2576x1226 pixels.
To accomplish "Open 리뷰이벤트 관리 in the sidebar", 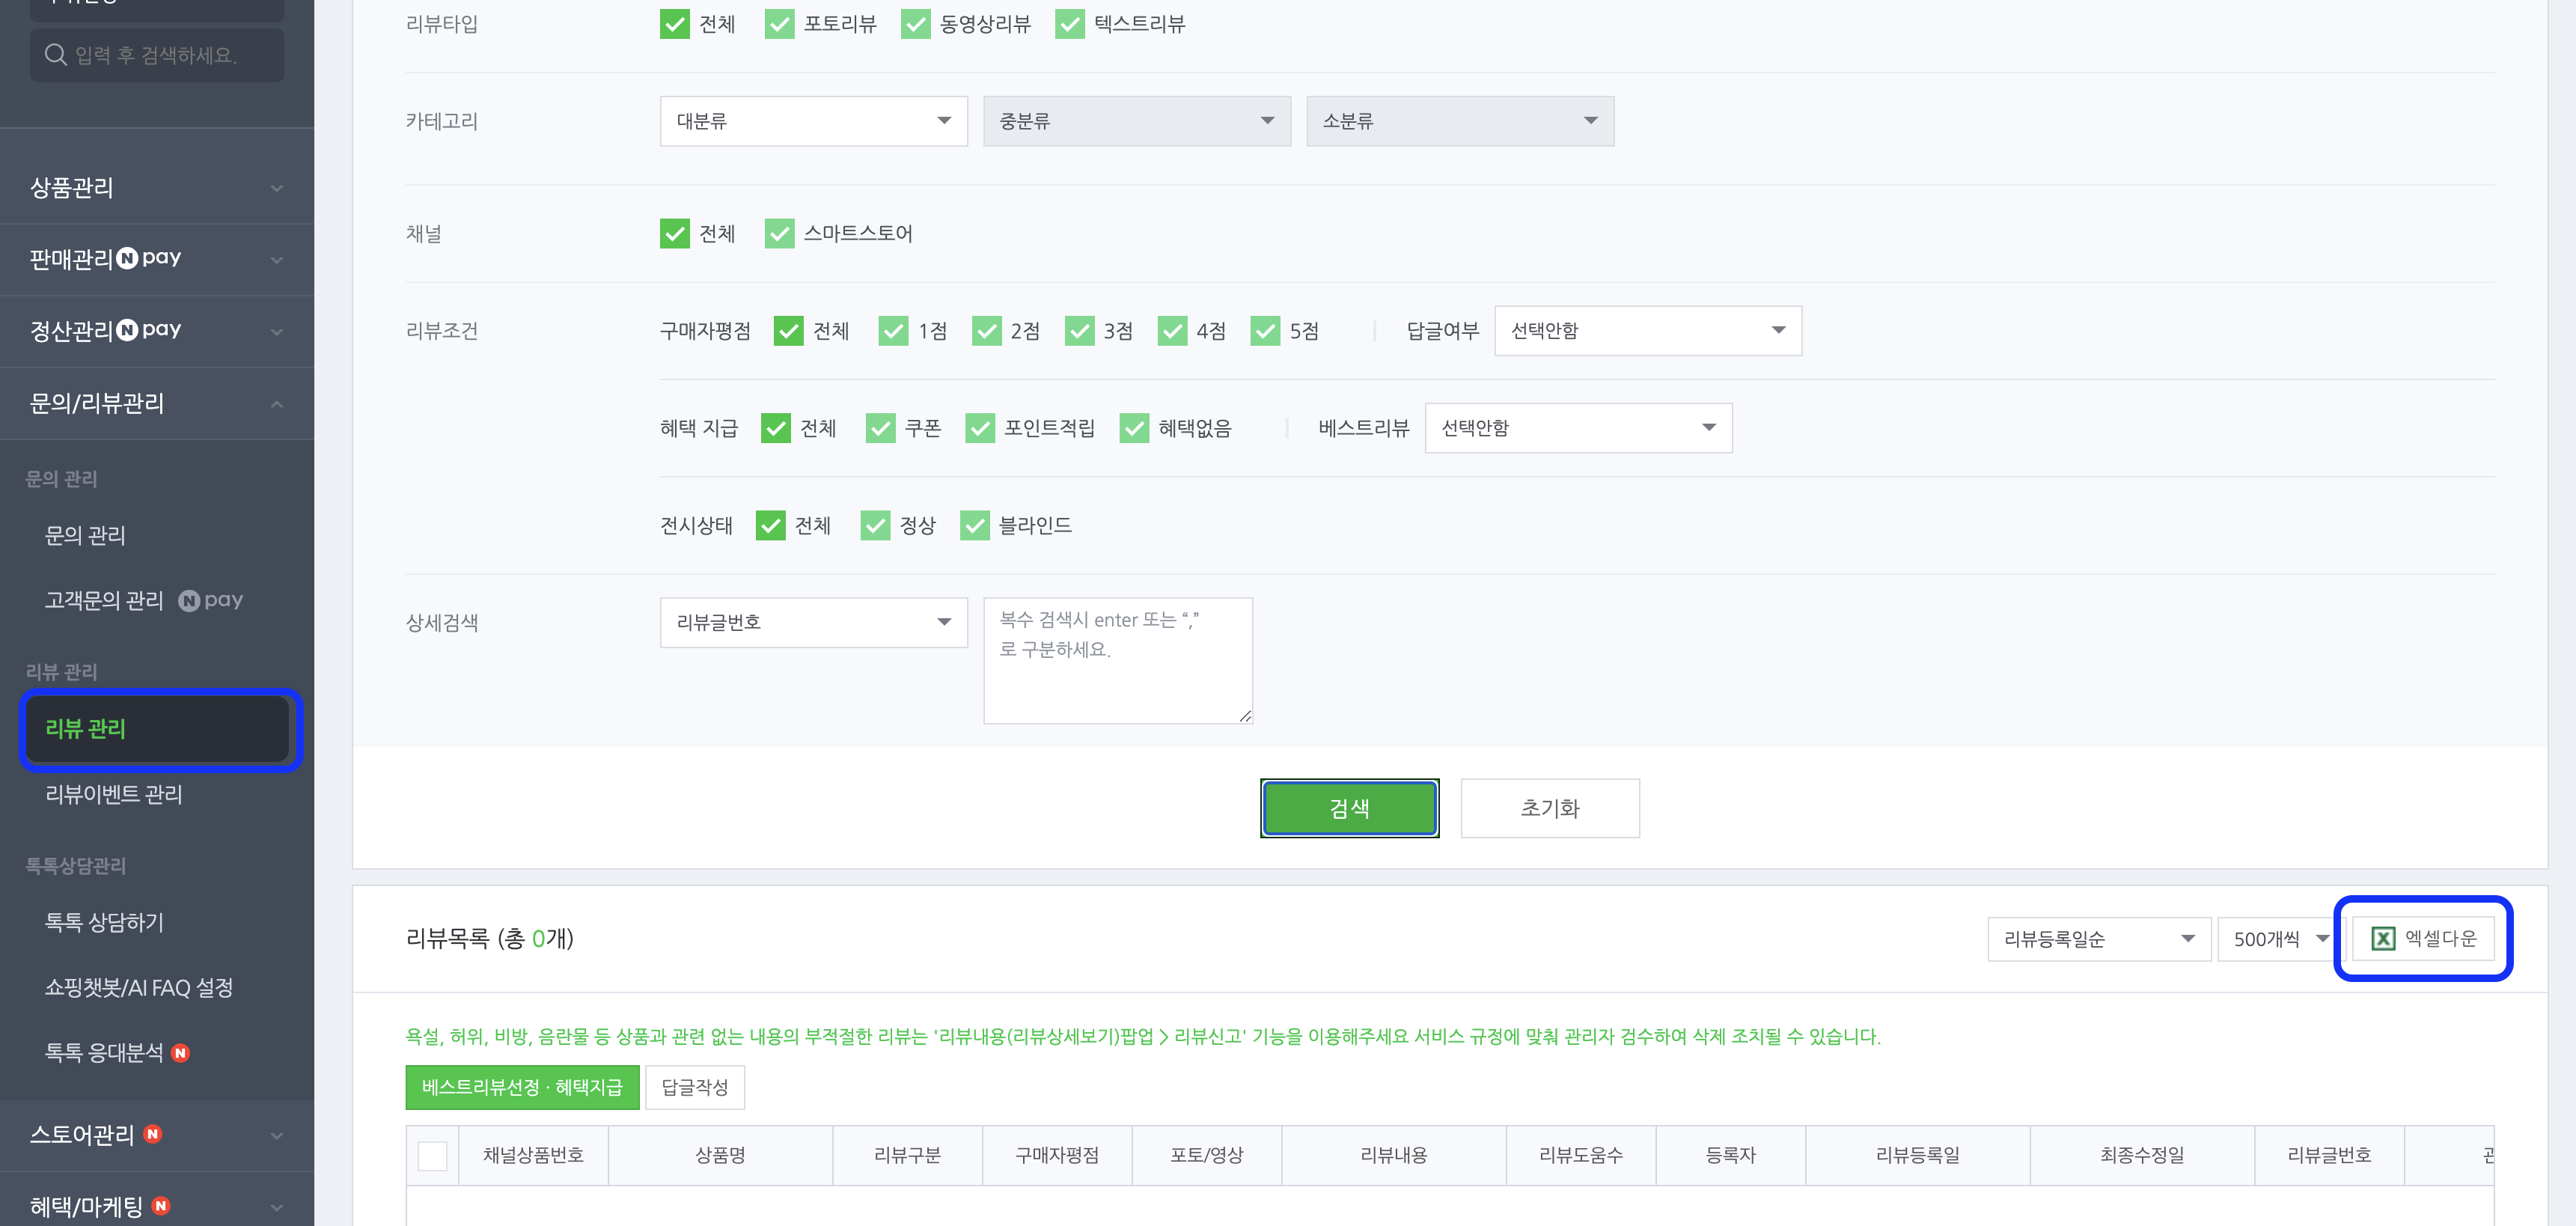I will (114, 794).
